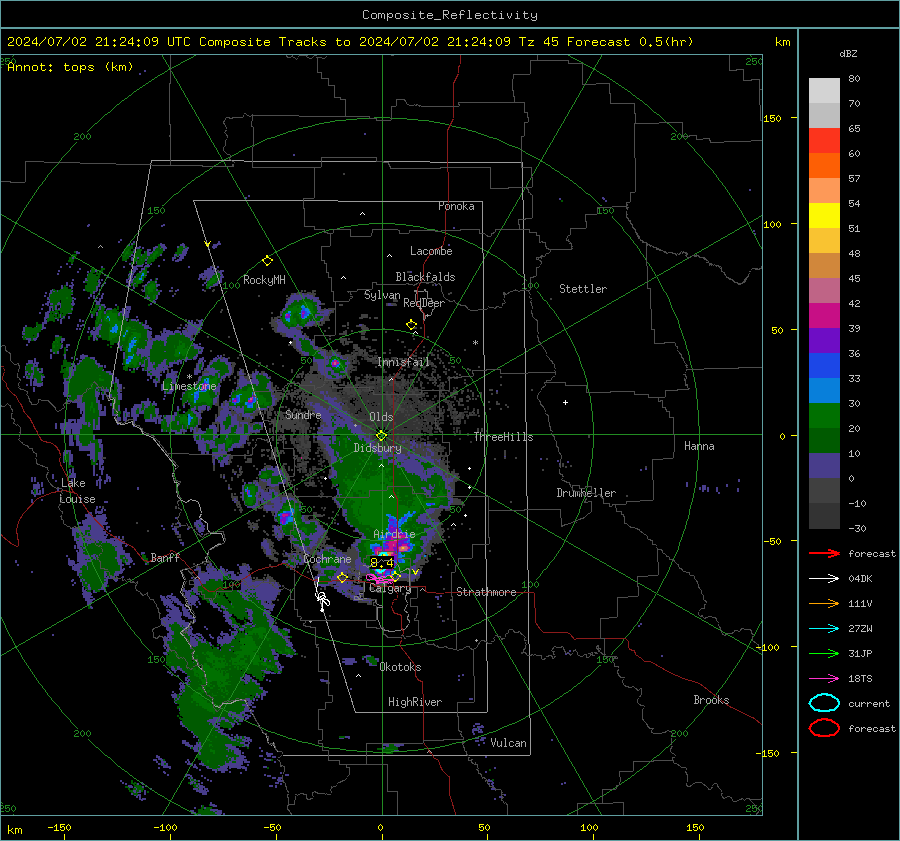Pick the purple 0-10 dBZ swatch
The width and height of the screenshot is (900, 841).
pos(824,466)
